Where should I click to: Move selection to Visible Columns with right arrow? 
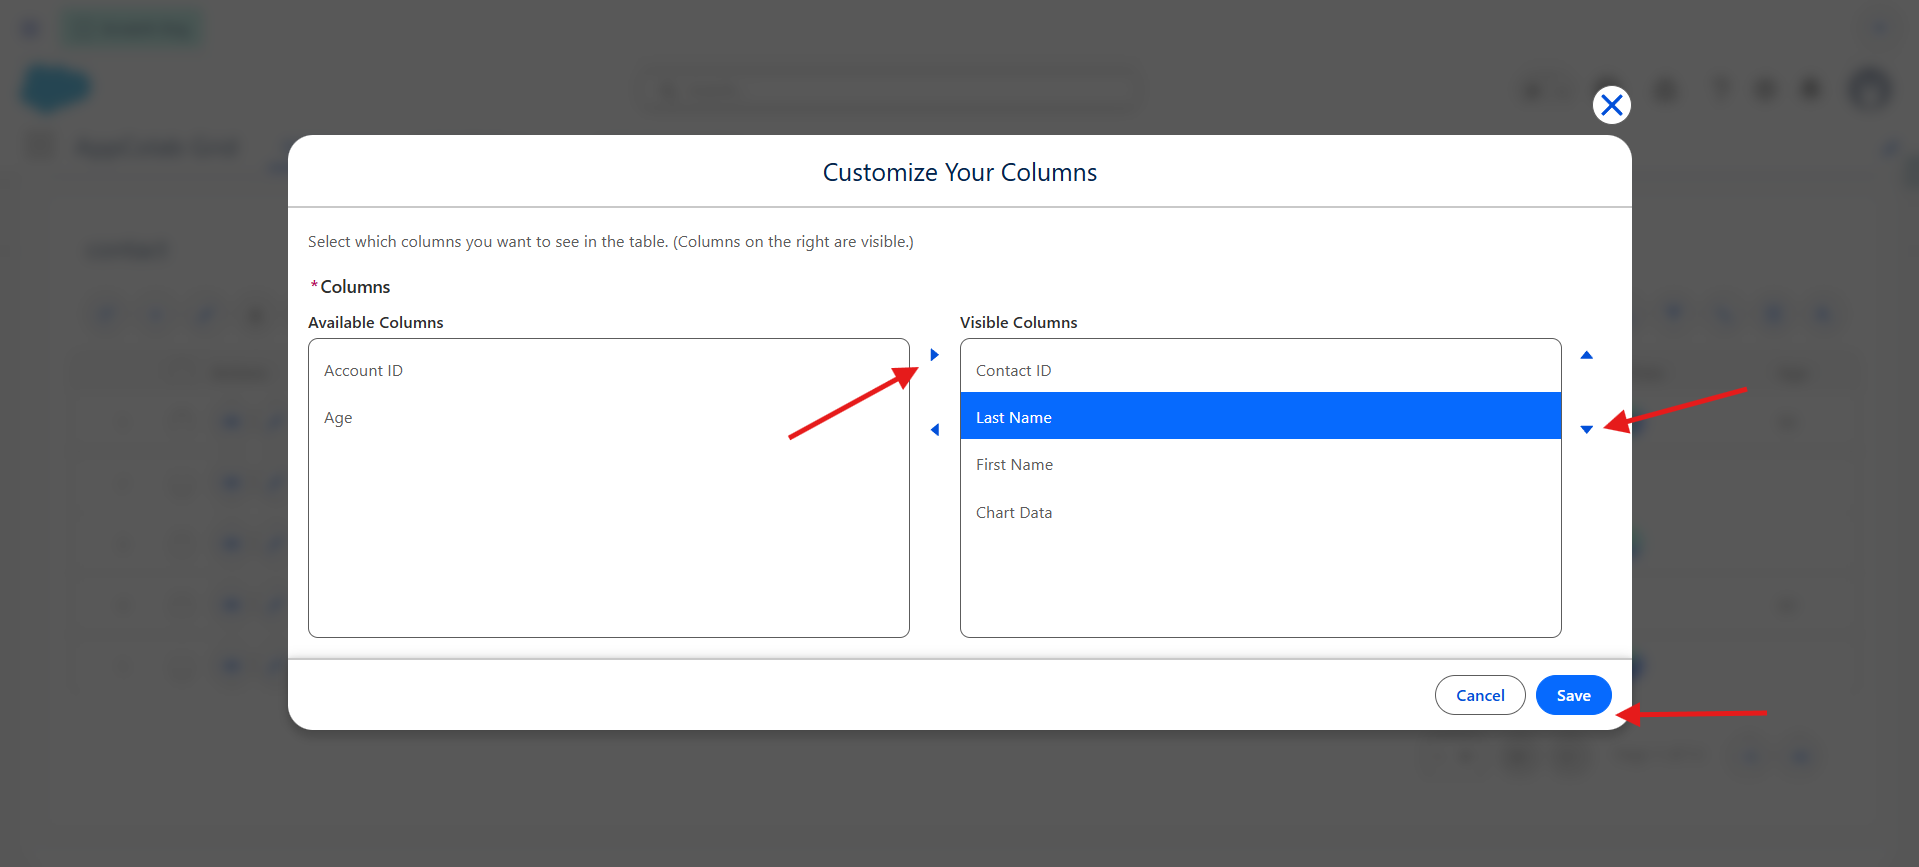coord(934,355)
